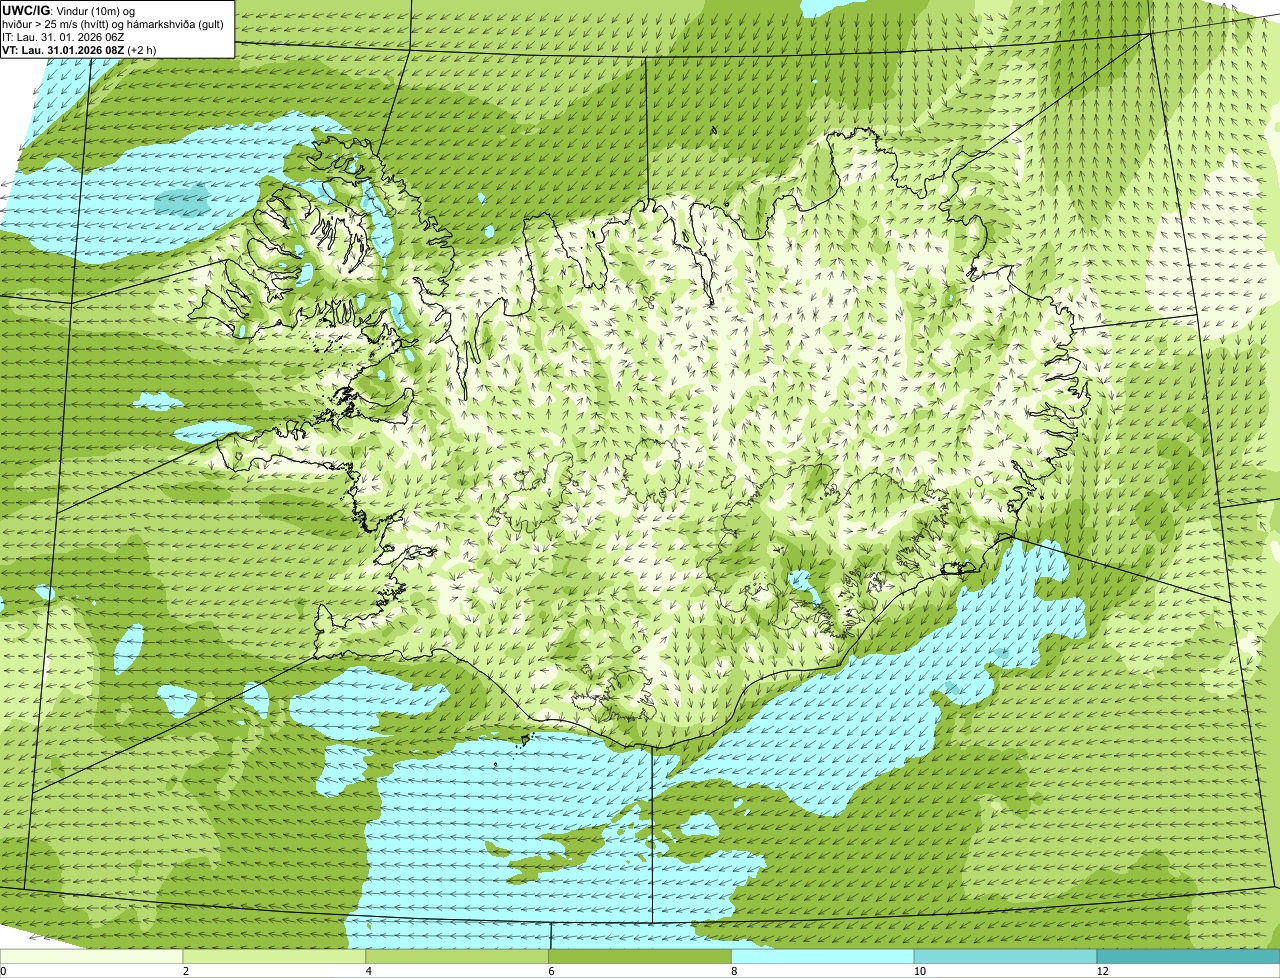Click the '12' tick label on the scale
Viewport: 1280px width, 978px height.
pos(1102,971)
